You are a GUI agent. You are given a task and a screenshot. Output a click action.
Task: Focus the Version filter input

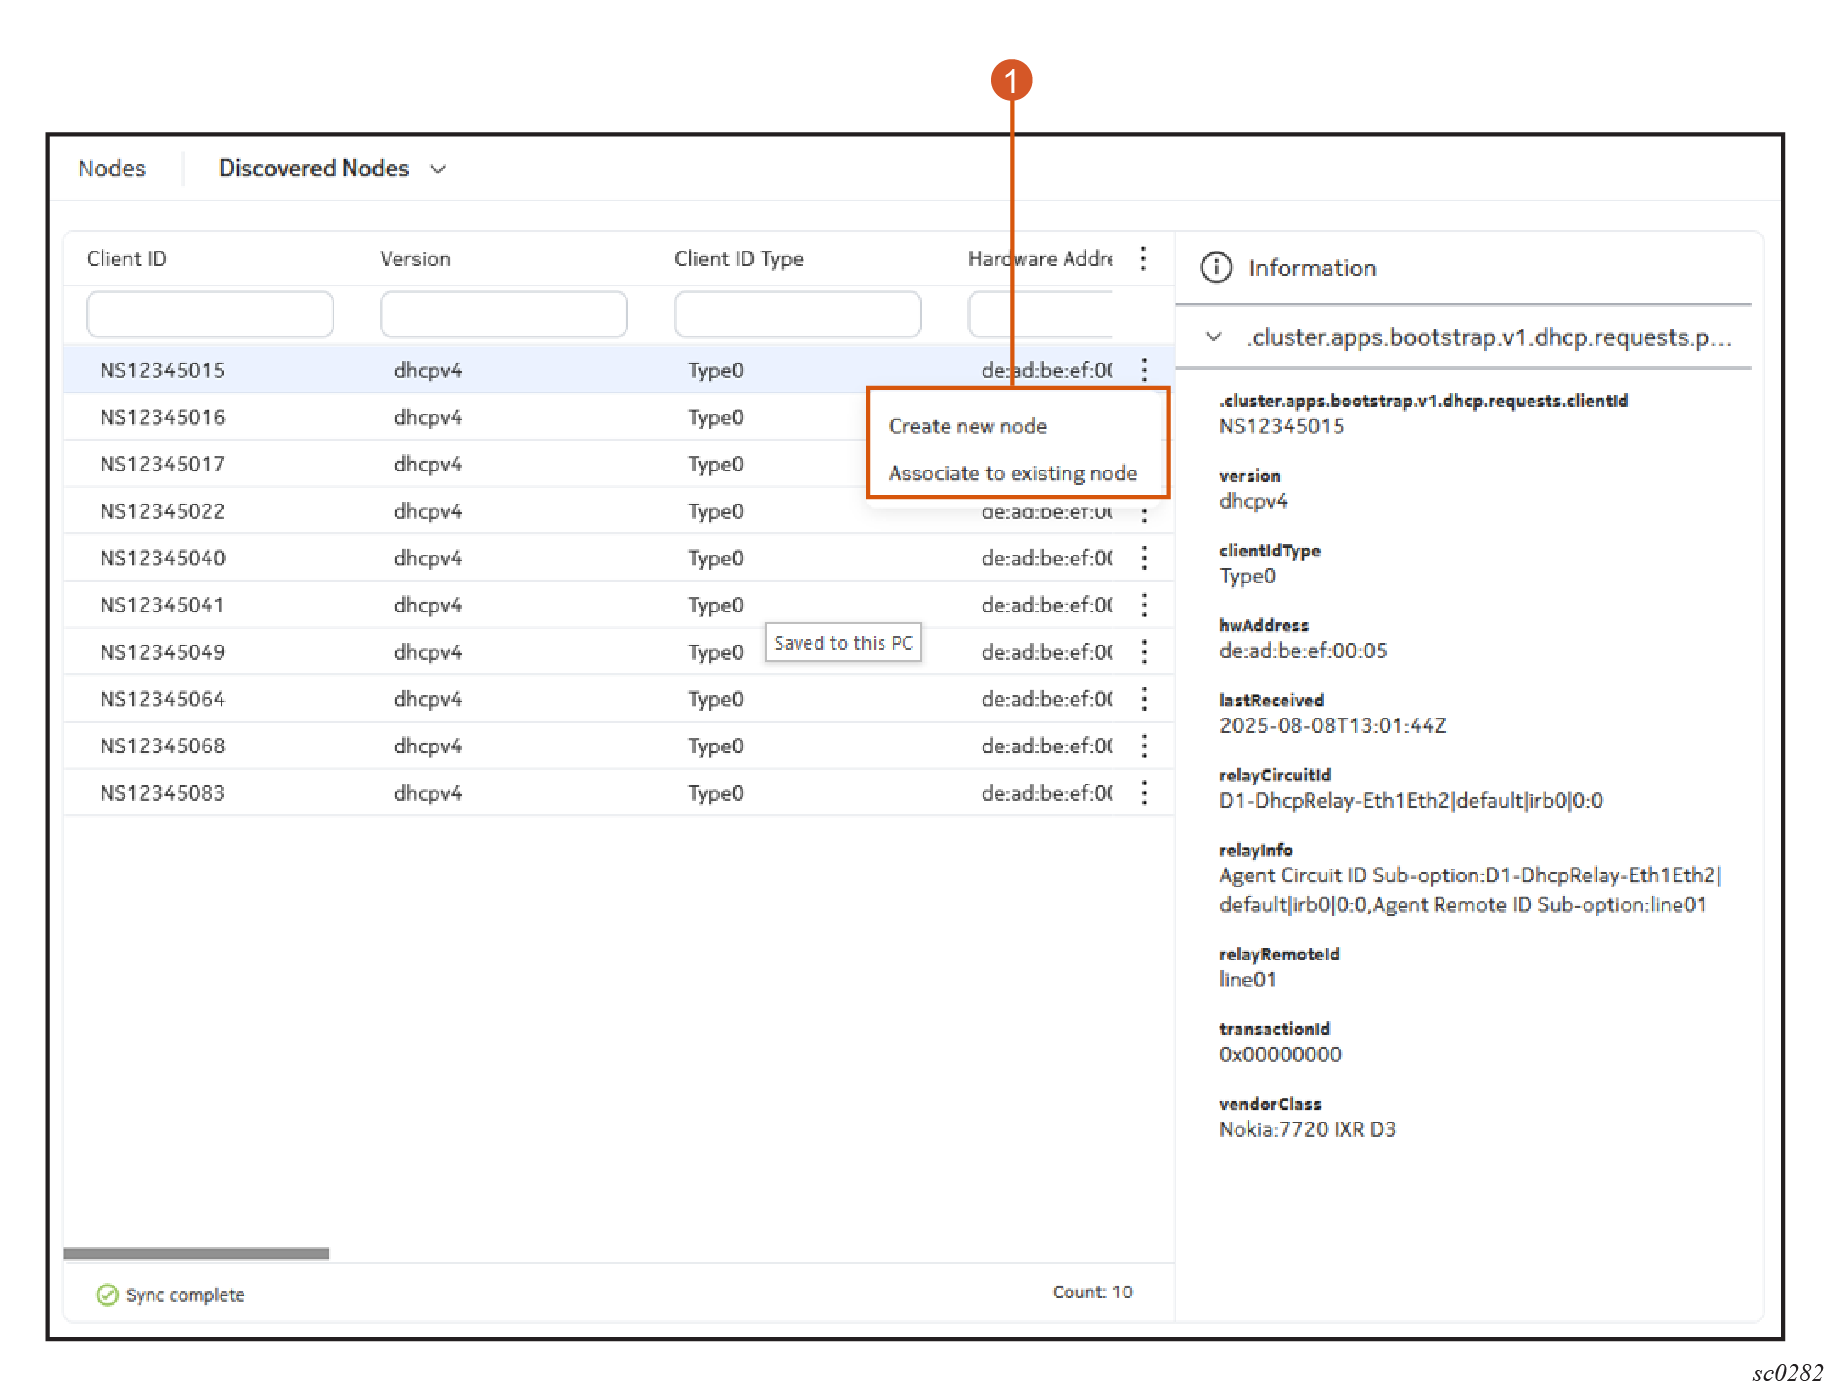503,315
